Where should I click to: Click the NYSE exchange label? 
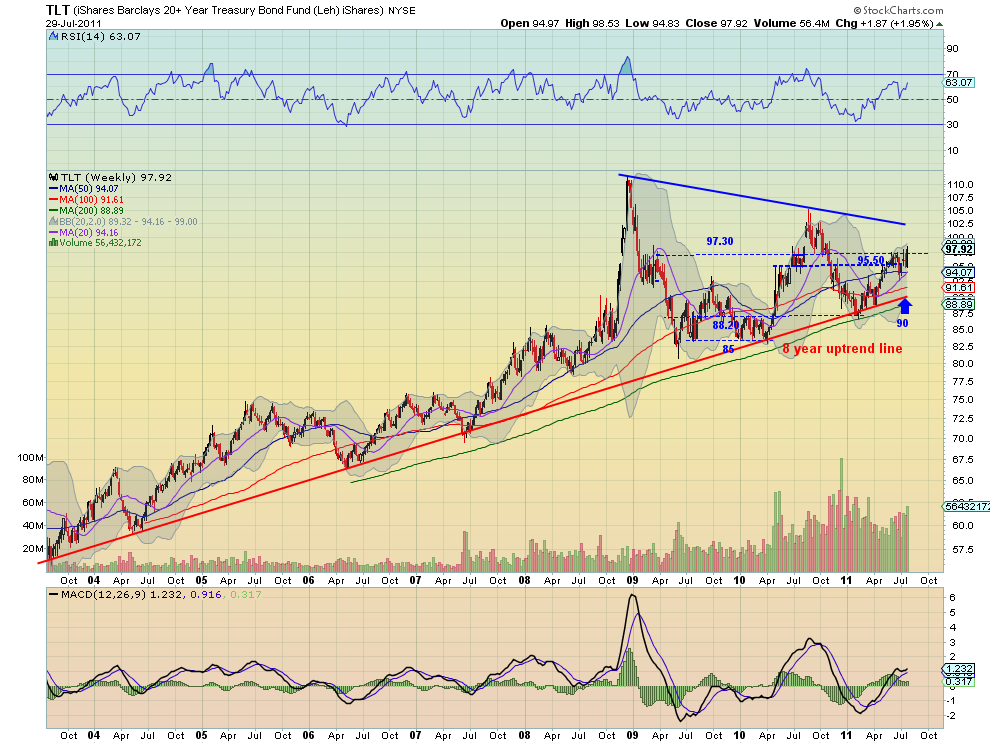pos(402,11)
